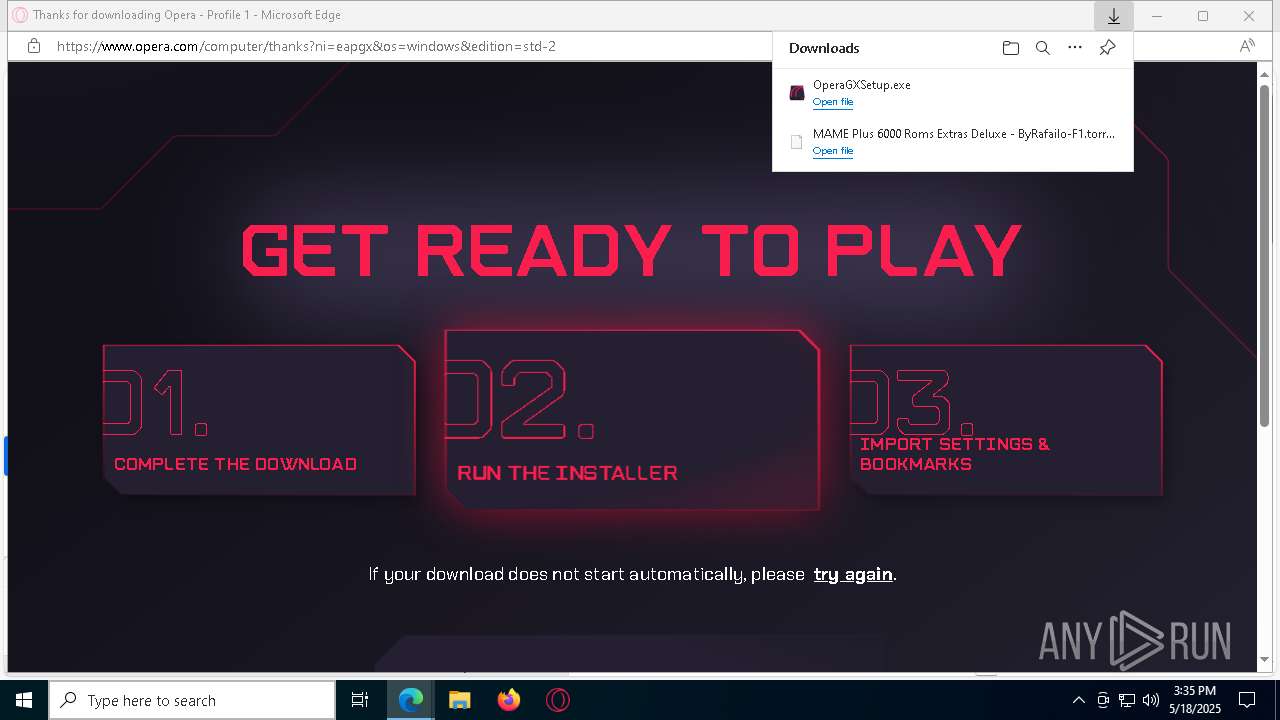Open file link under MAME Plus torrent
The width and height of the screenshot is (1280, 720).
(833, 151)
